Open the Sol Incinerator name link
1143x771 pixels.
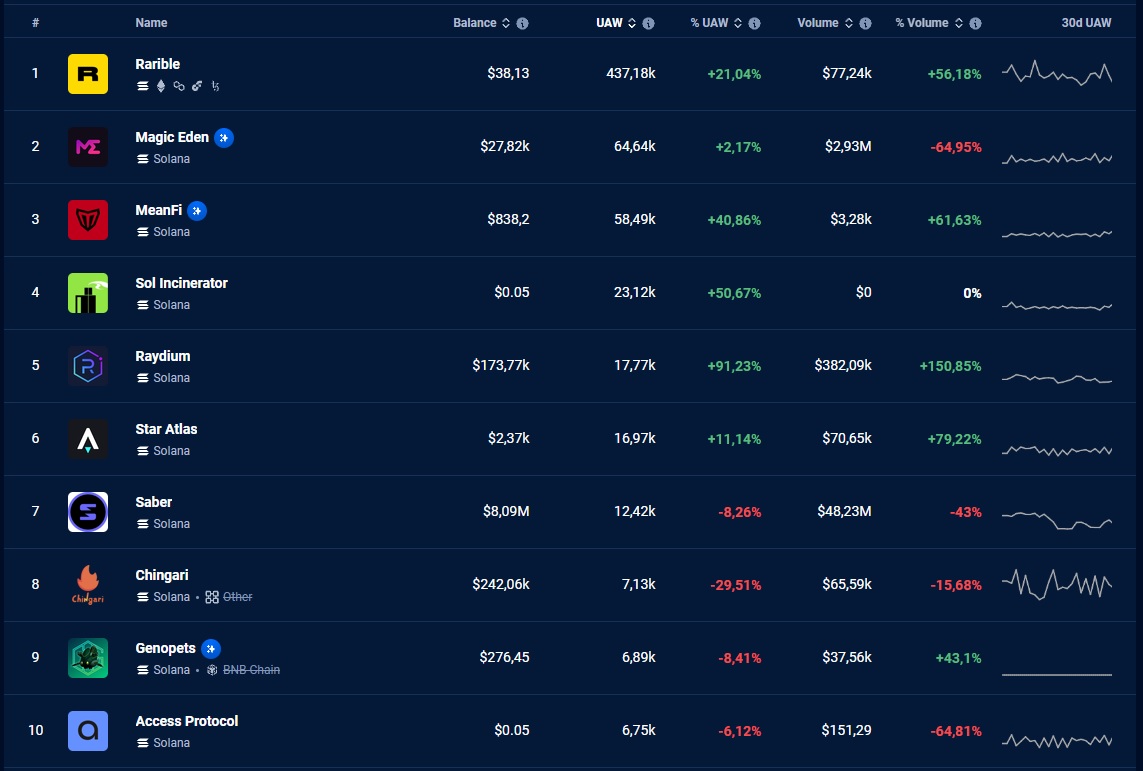181,283
